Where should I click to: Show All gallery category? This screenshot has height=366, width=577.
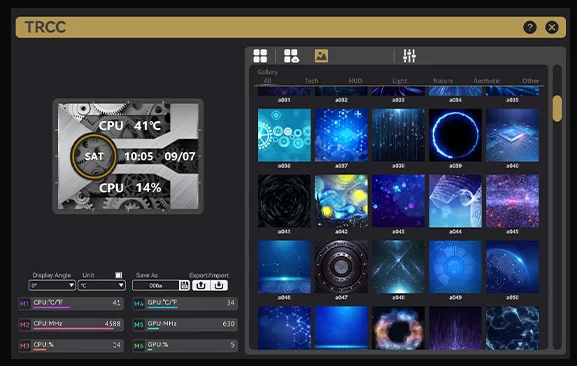pyautogui.click(x=268, y=81)
